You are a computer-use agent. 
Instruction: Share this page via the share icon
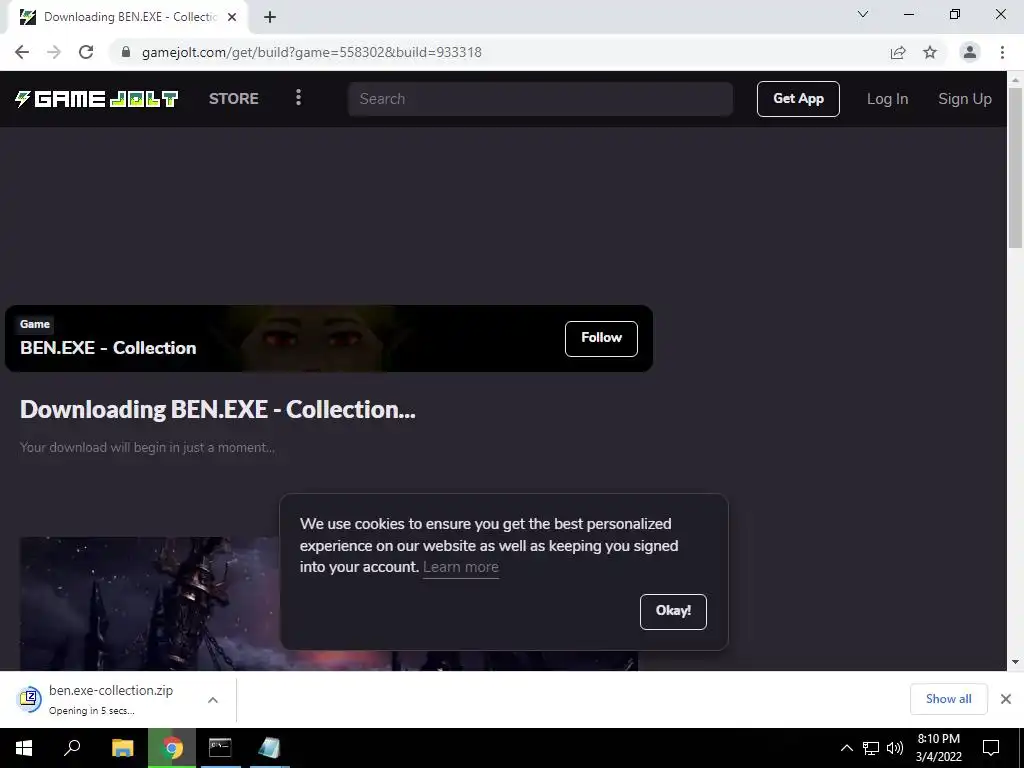(898, 52)
